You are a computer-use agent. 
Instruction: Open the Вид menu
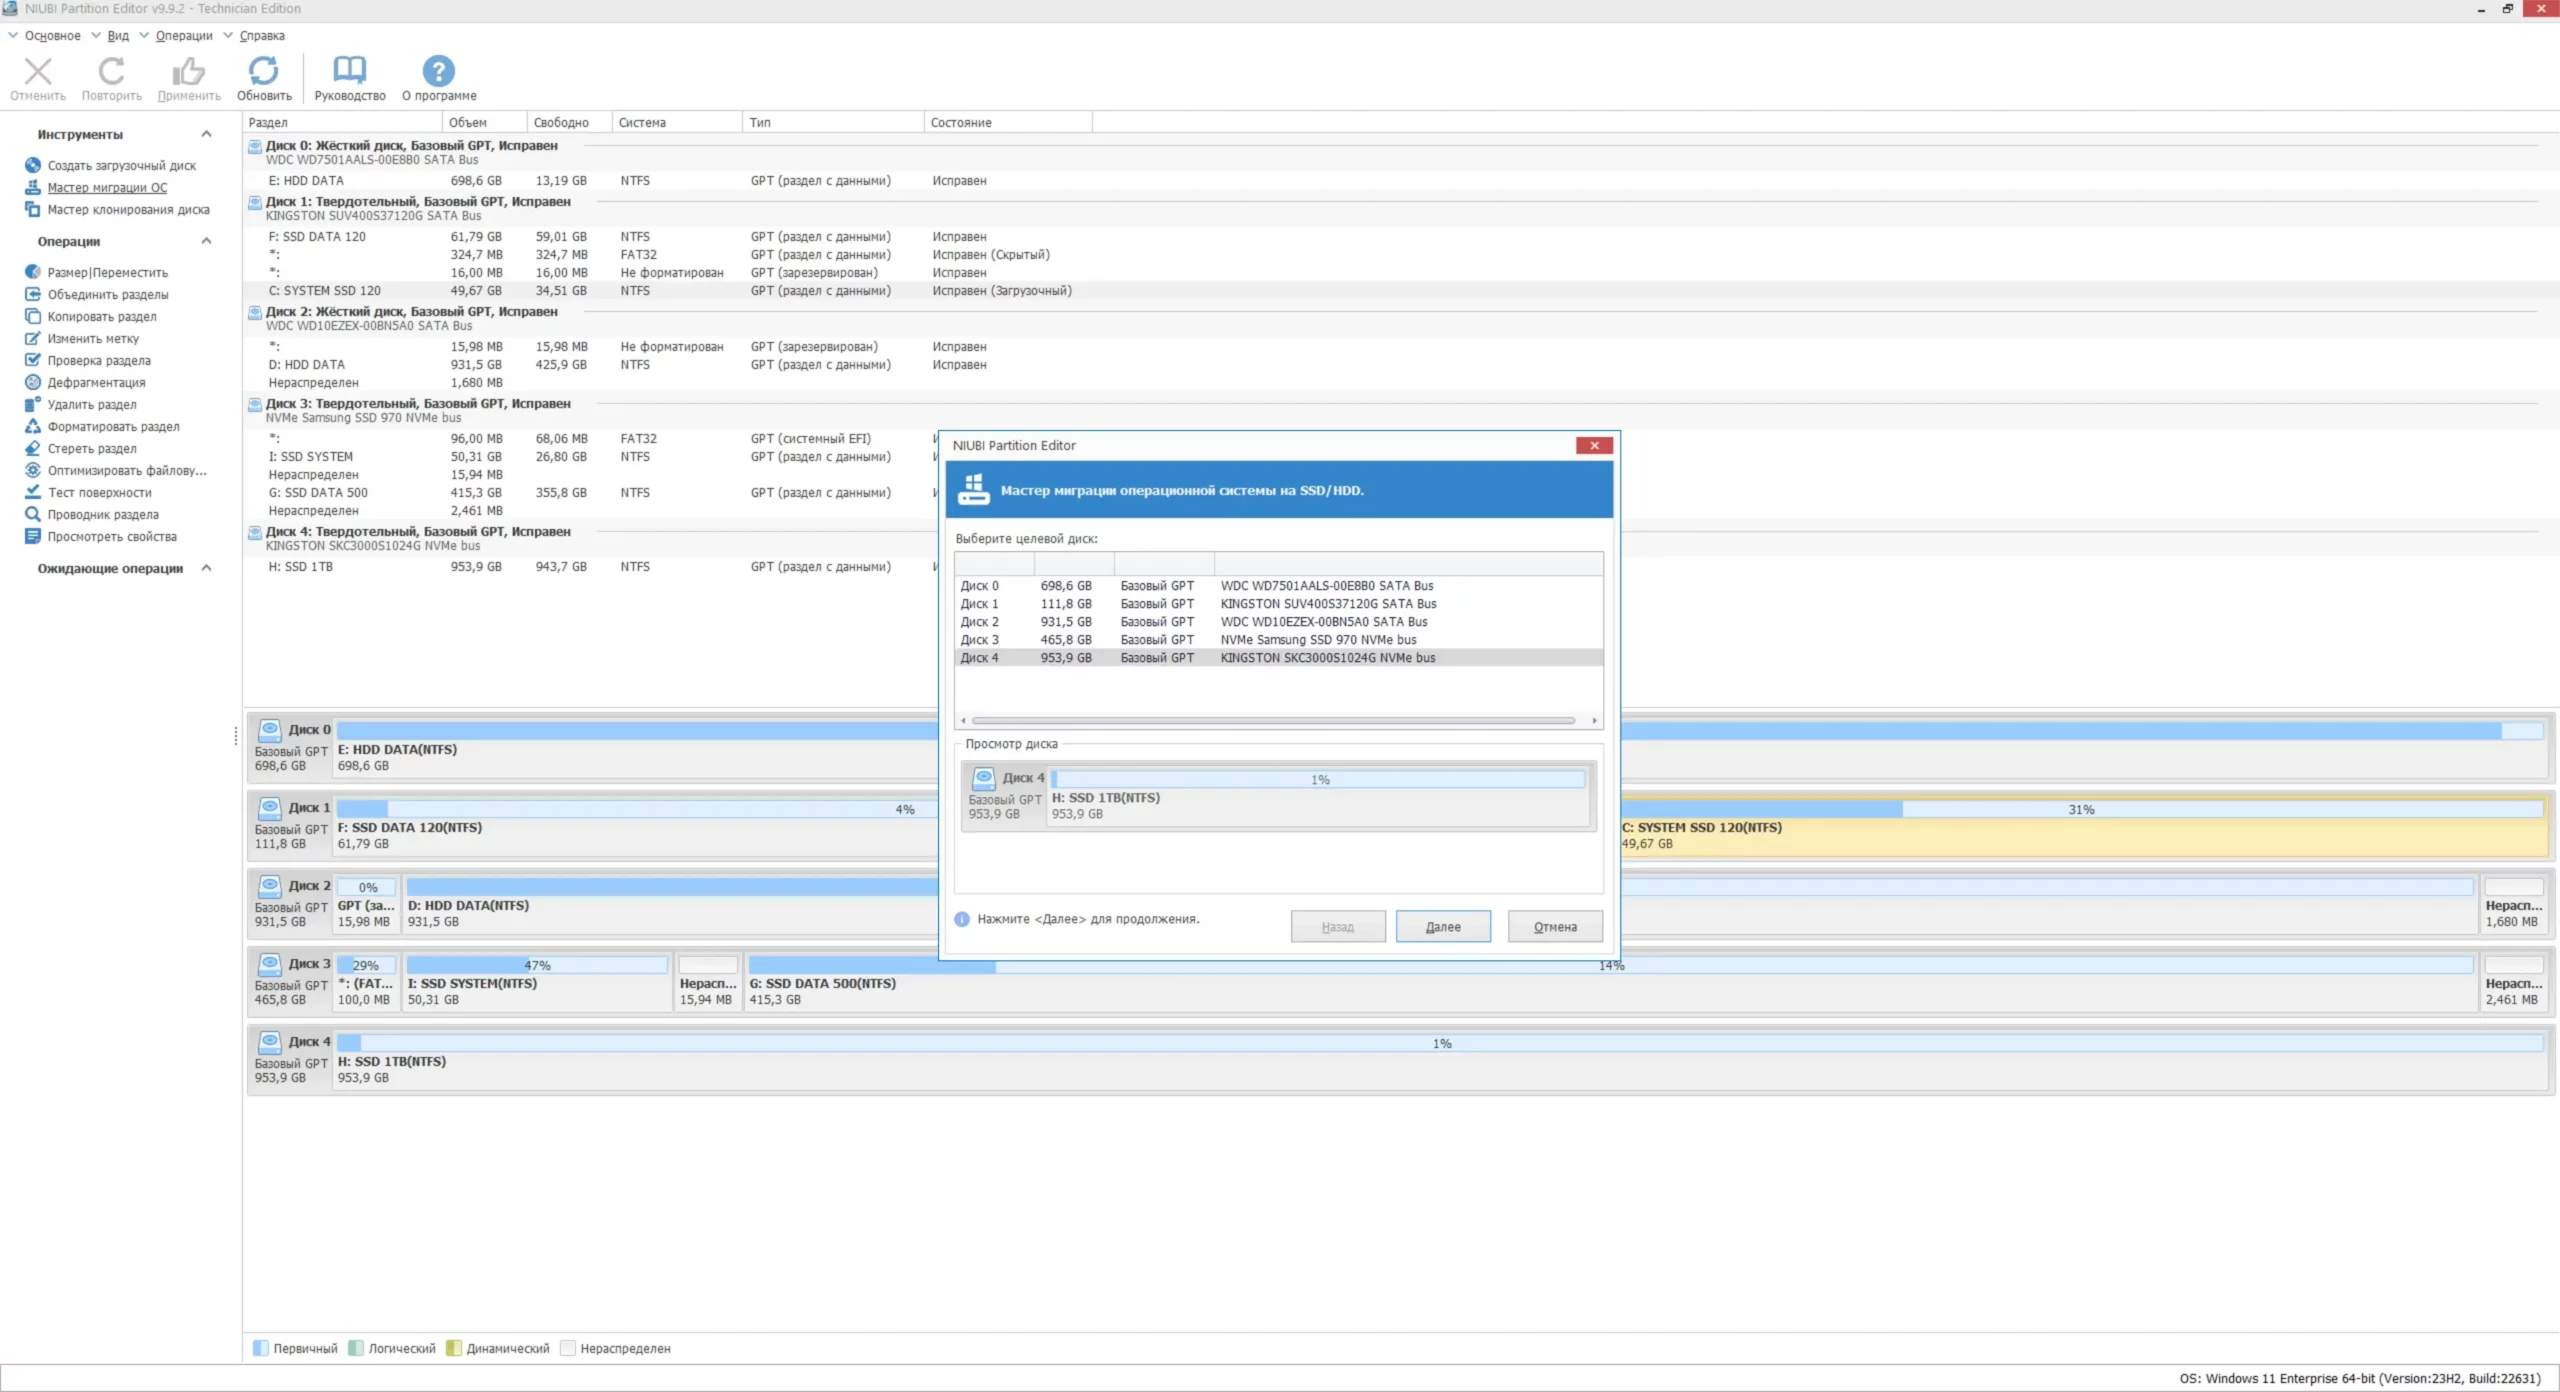119,35
